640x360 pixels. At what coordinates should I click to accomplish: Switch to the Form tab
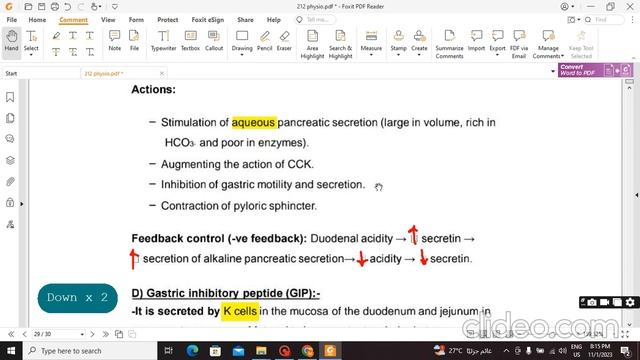click(x=136, y=20)
